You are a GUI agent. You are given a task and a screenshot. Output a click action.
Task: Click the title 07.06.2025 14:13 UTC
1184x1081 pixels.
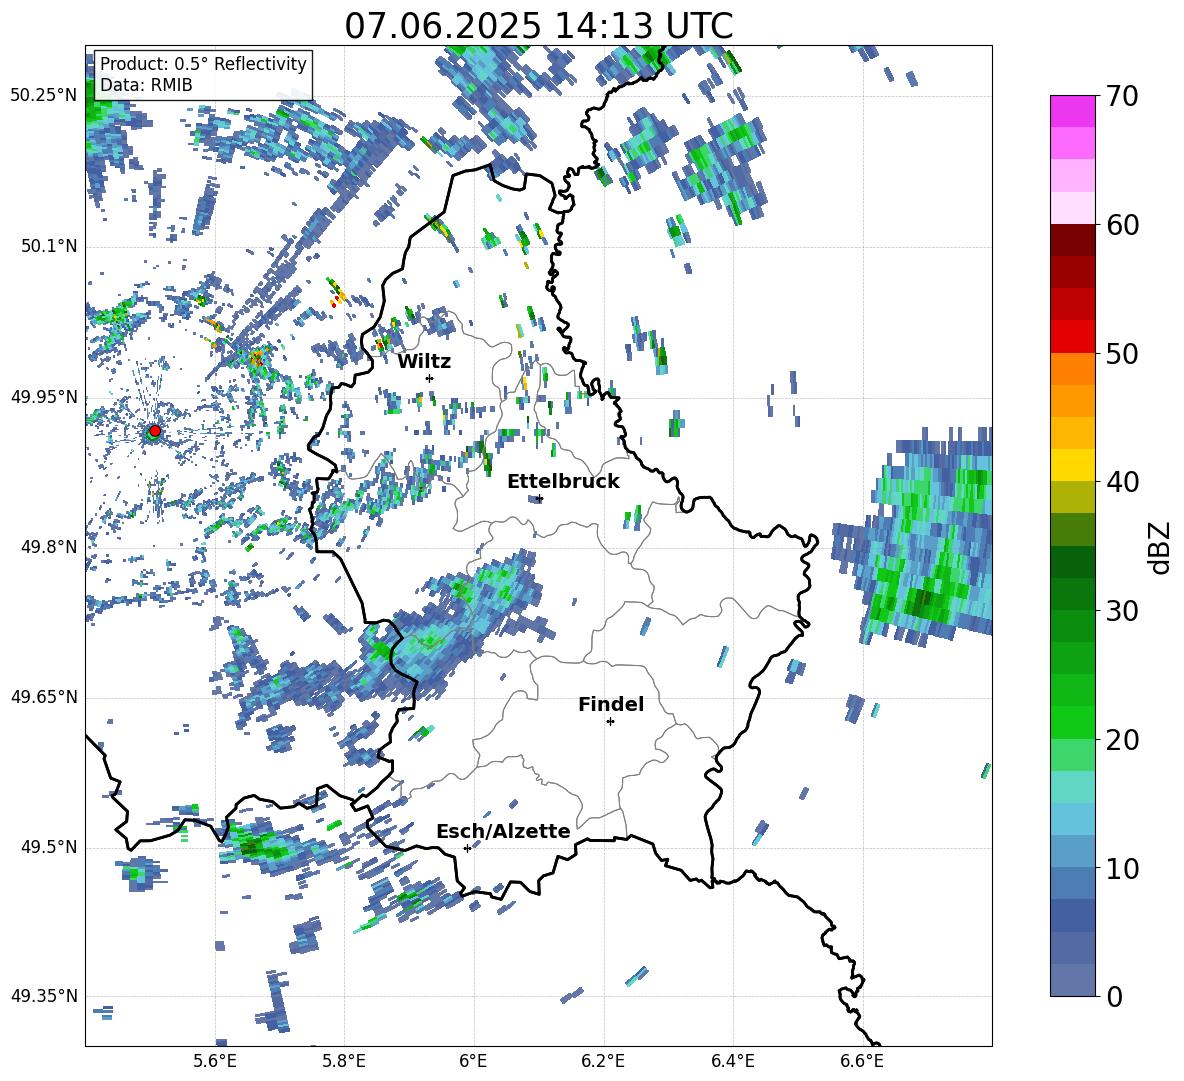[538, 26]
